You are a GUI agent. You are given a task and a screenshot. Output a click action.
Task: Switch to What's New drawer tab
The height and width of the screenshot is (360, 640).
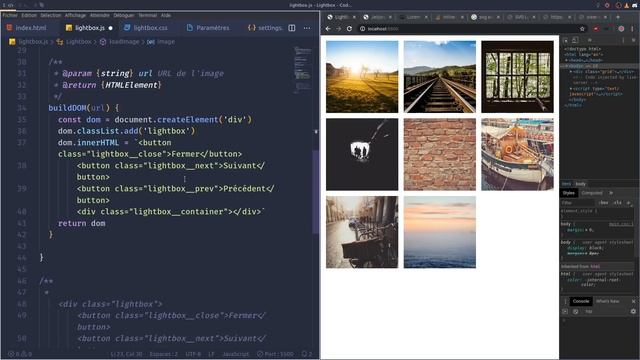click(607, 301)
